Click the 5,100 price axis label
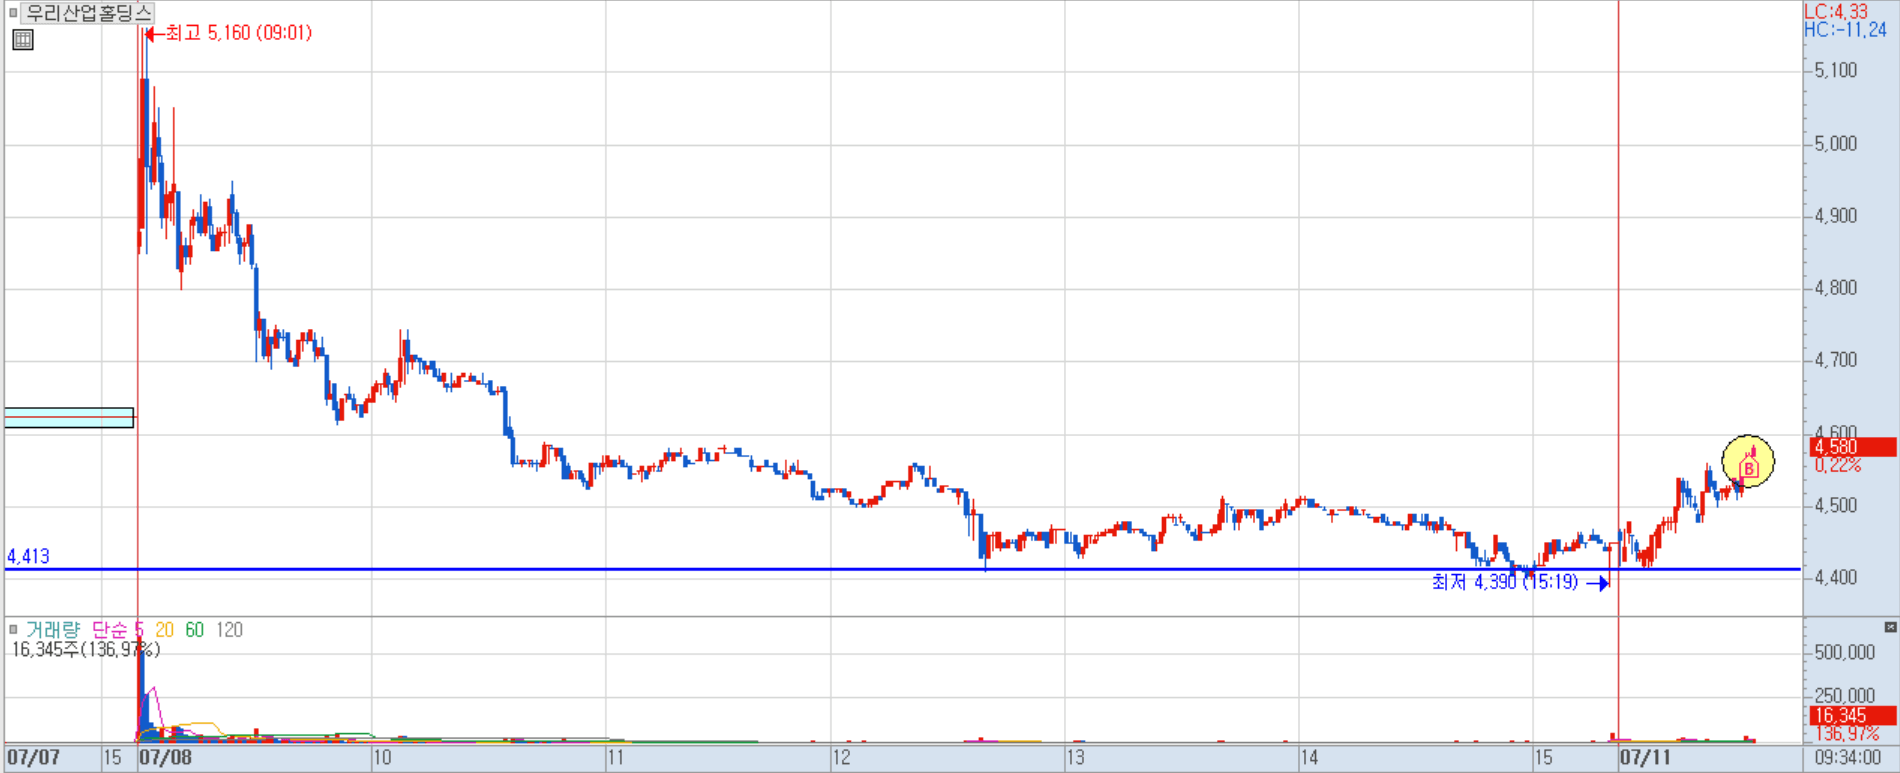 [x=1836, y=70]
